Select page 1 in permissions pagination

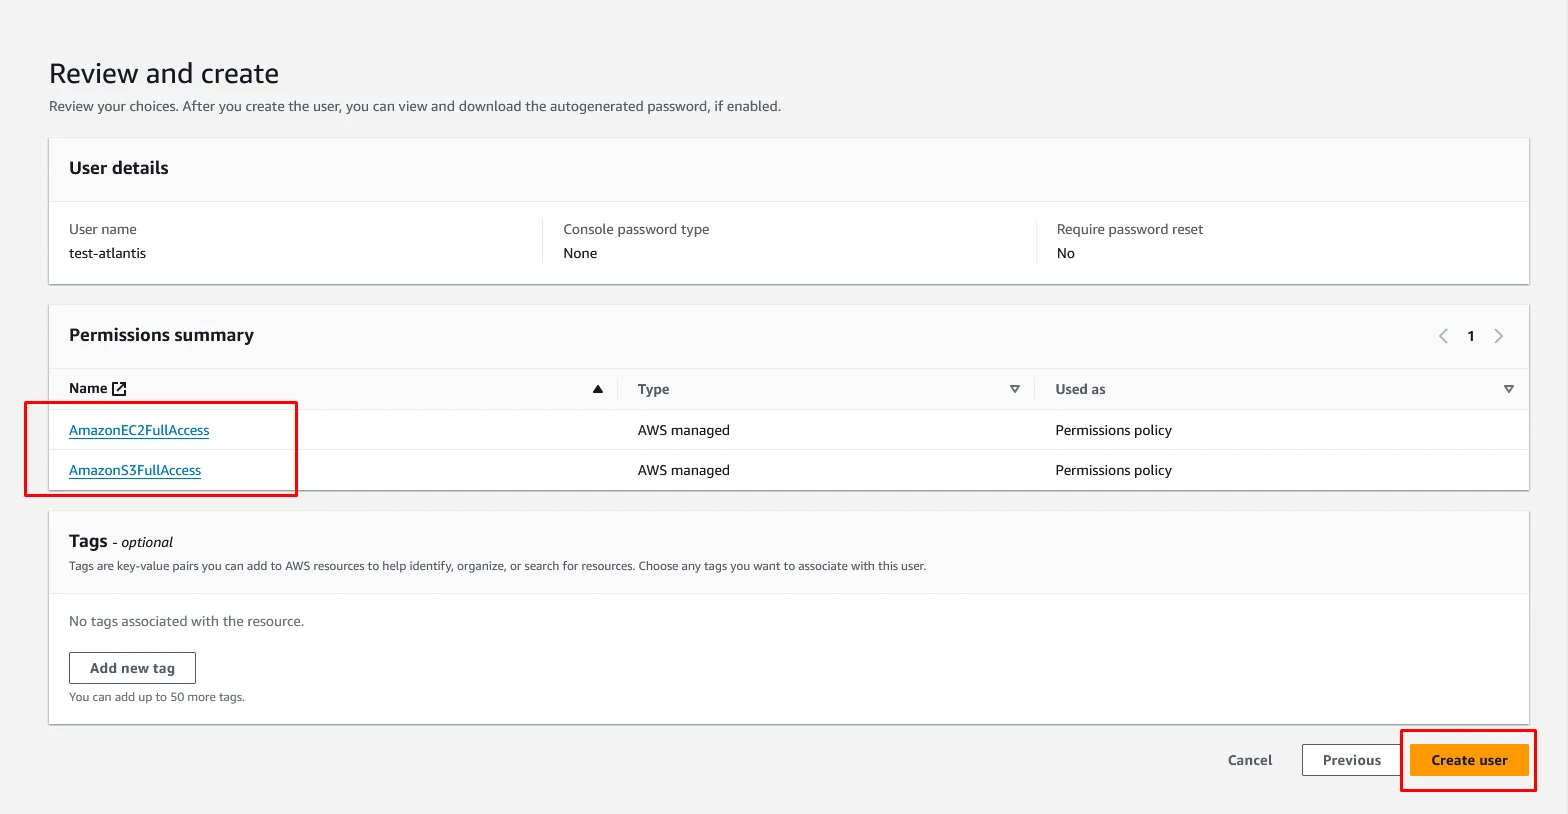(x=1471, y=336)
